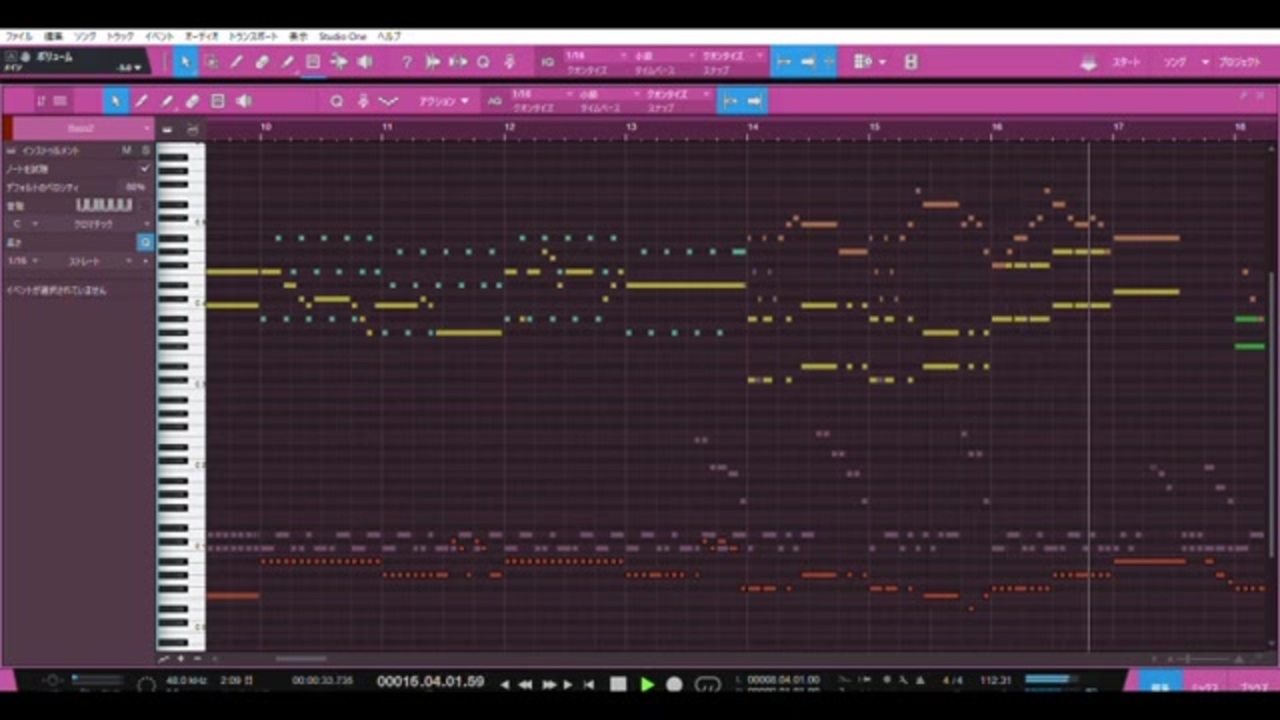The height and width of the screenshot is (720, 1280).
Task: Click the プロジェクト page button
Action: click(x=1240, y=62)
